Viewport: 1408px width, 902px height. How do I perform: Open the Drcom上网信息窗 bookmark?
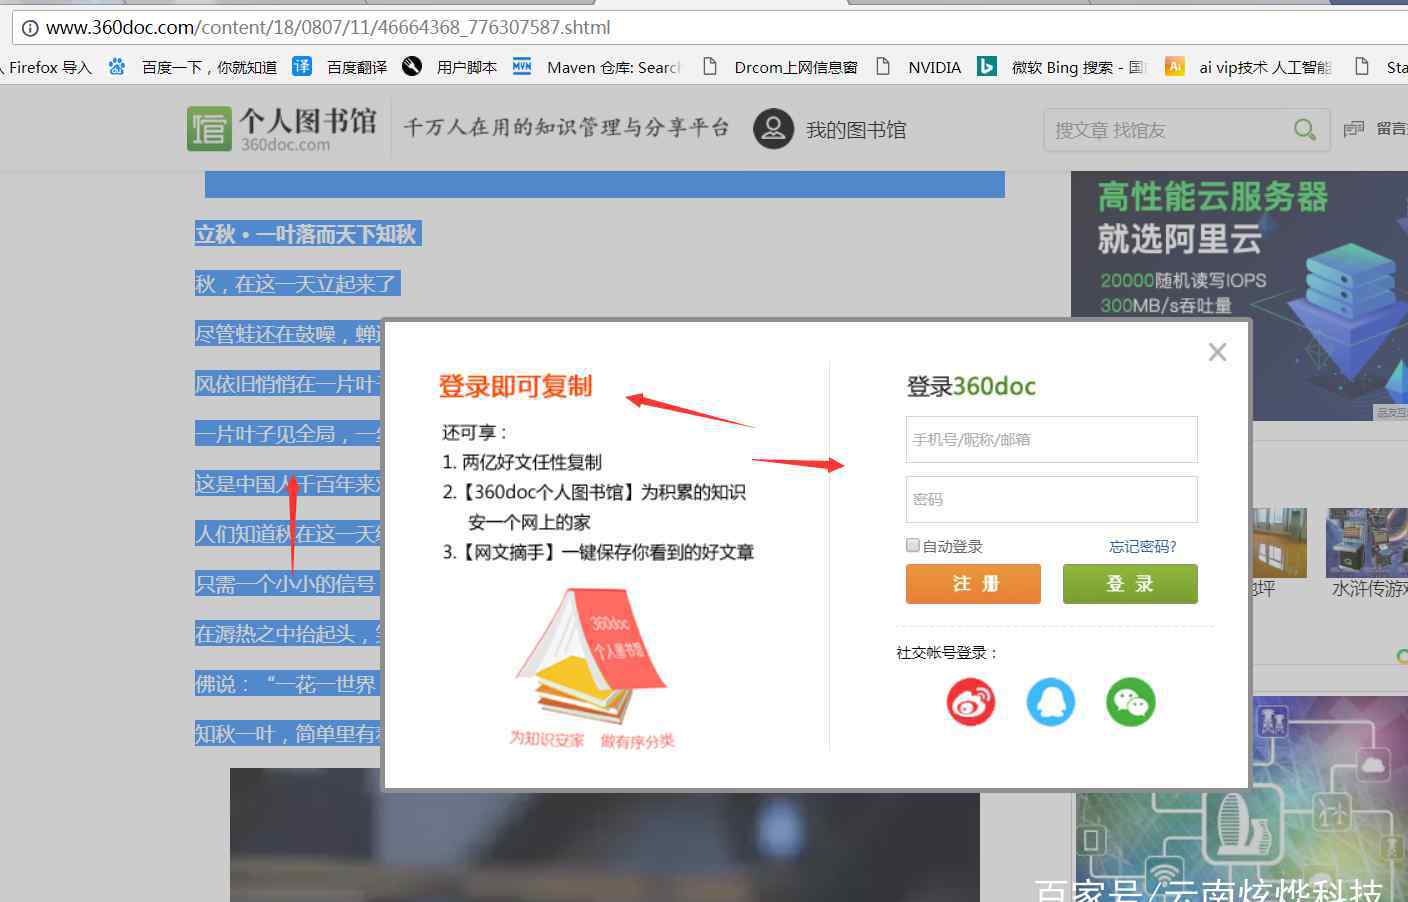click(x=780, y=67)
